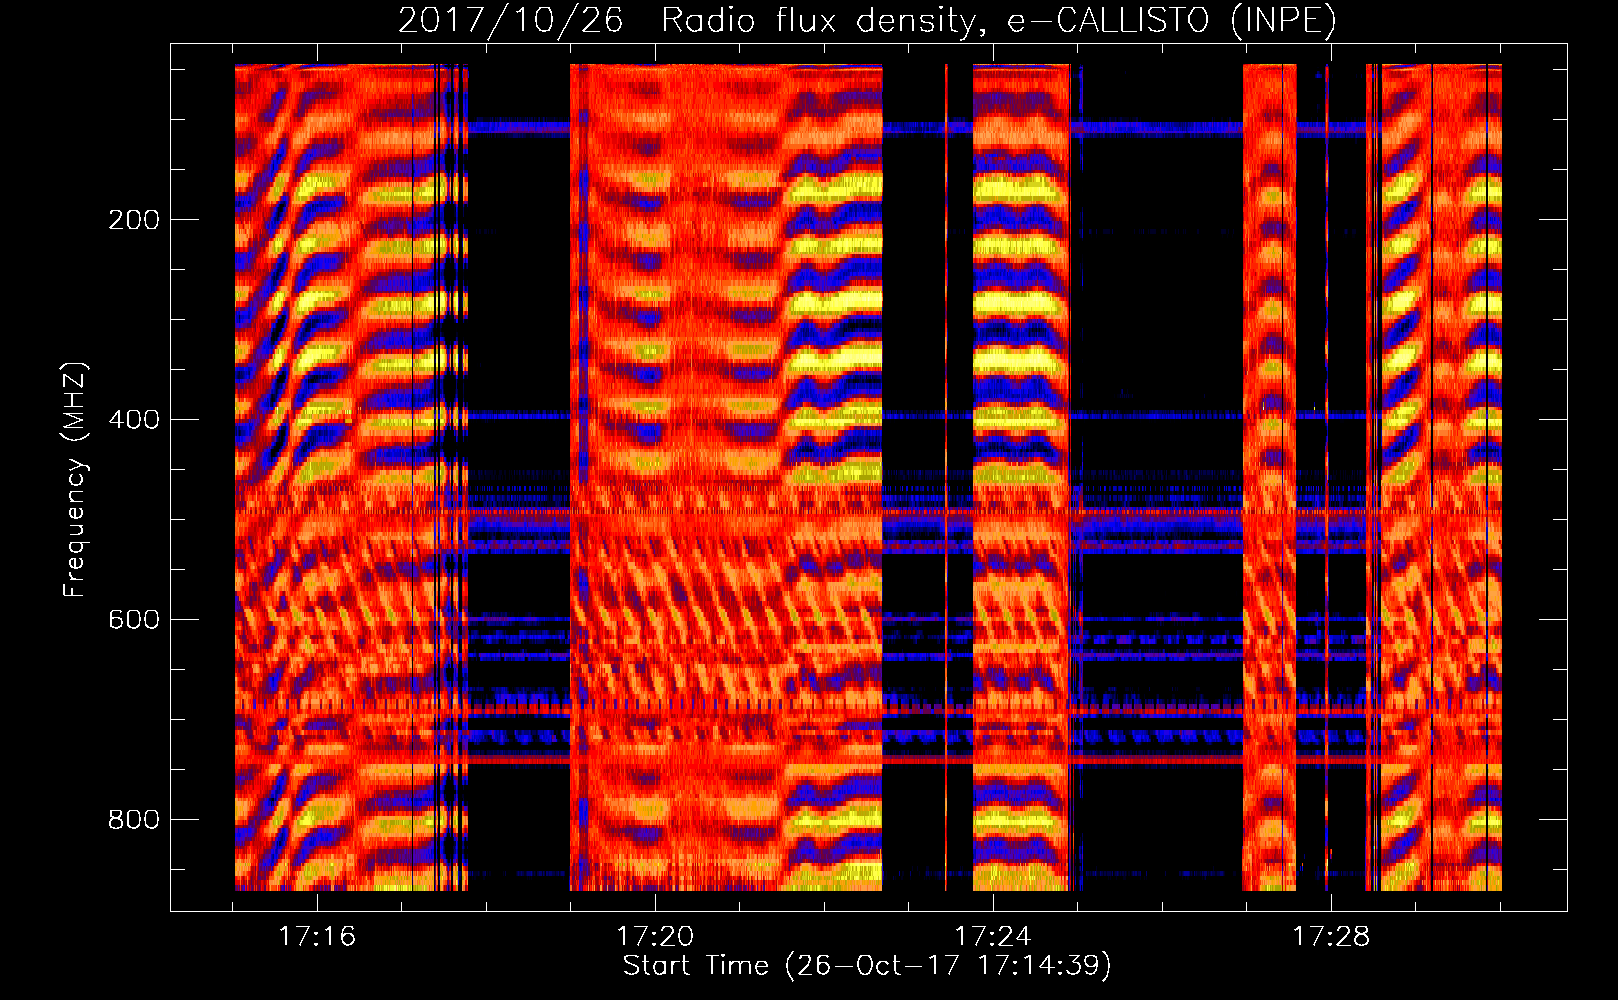Select the 800 frequency tick label

[134, 820]
